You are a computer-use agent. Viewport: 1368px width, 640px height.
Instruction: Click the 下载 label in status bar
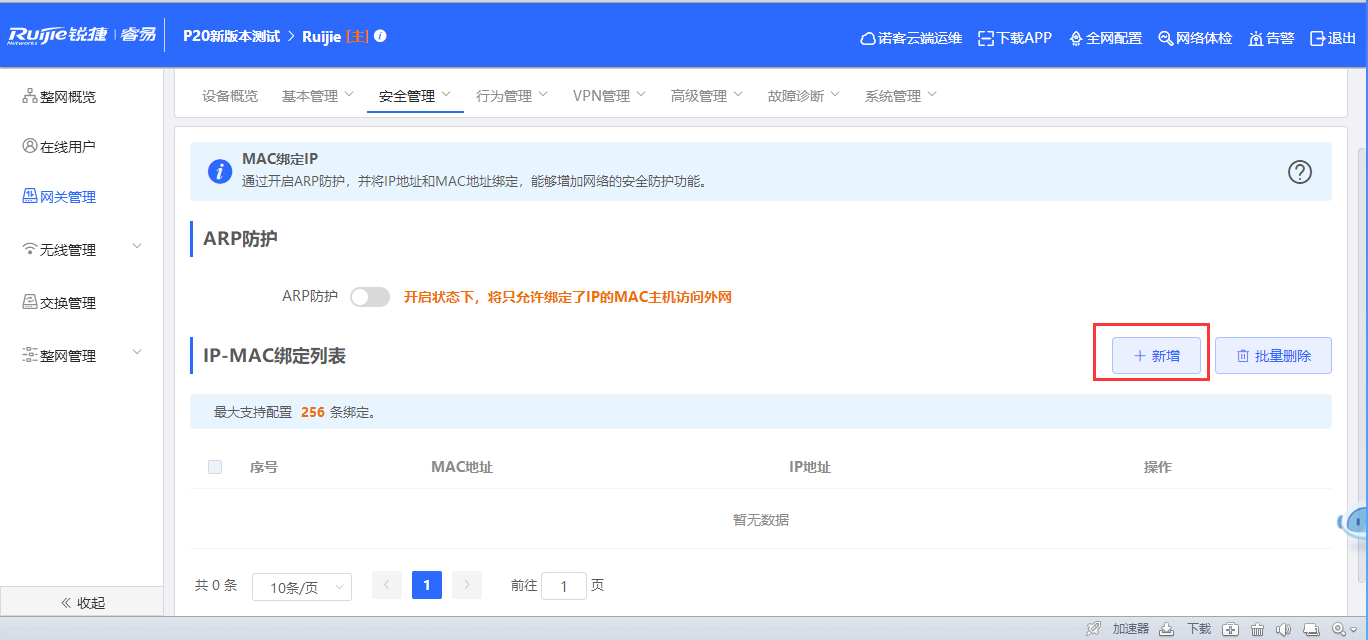(1199, 629)
